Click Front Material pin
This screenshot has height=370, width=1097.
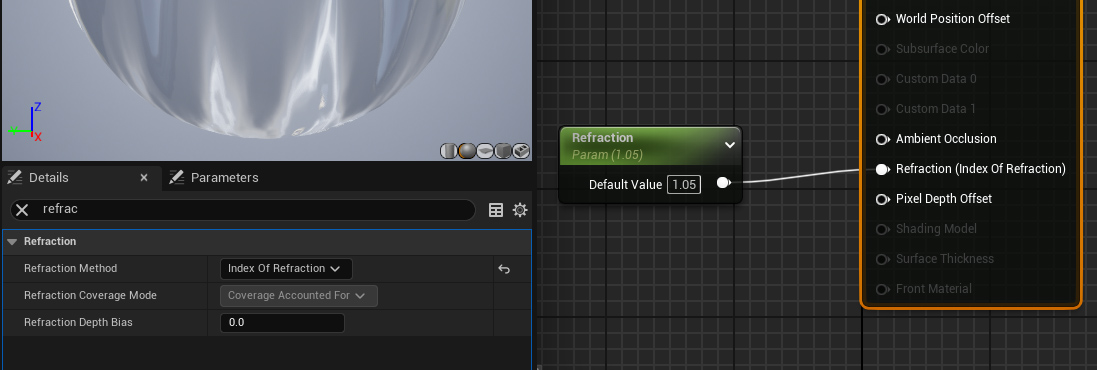coord(883,290)
